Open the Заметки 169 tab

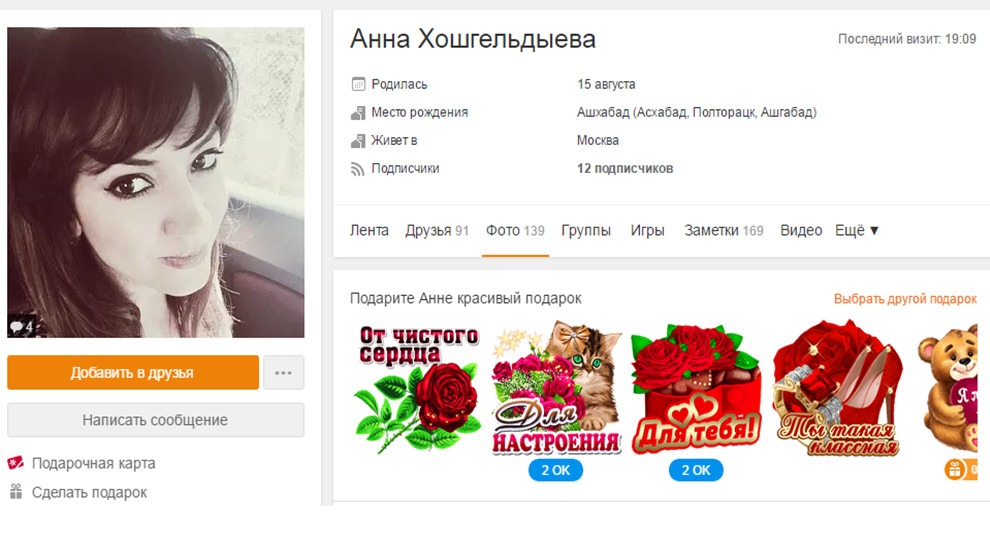724,230
